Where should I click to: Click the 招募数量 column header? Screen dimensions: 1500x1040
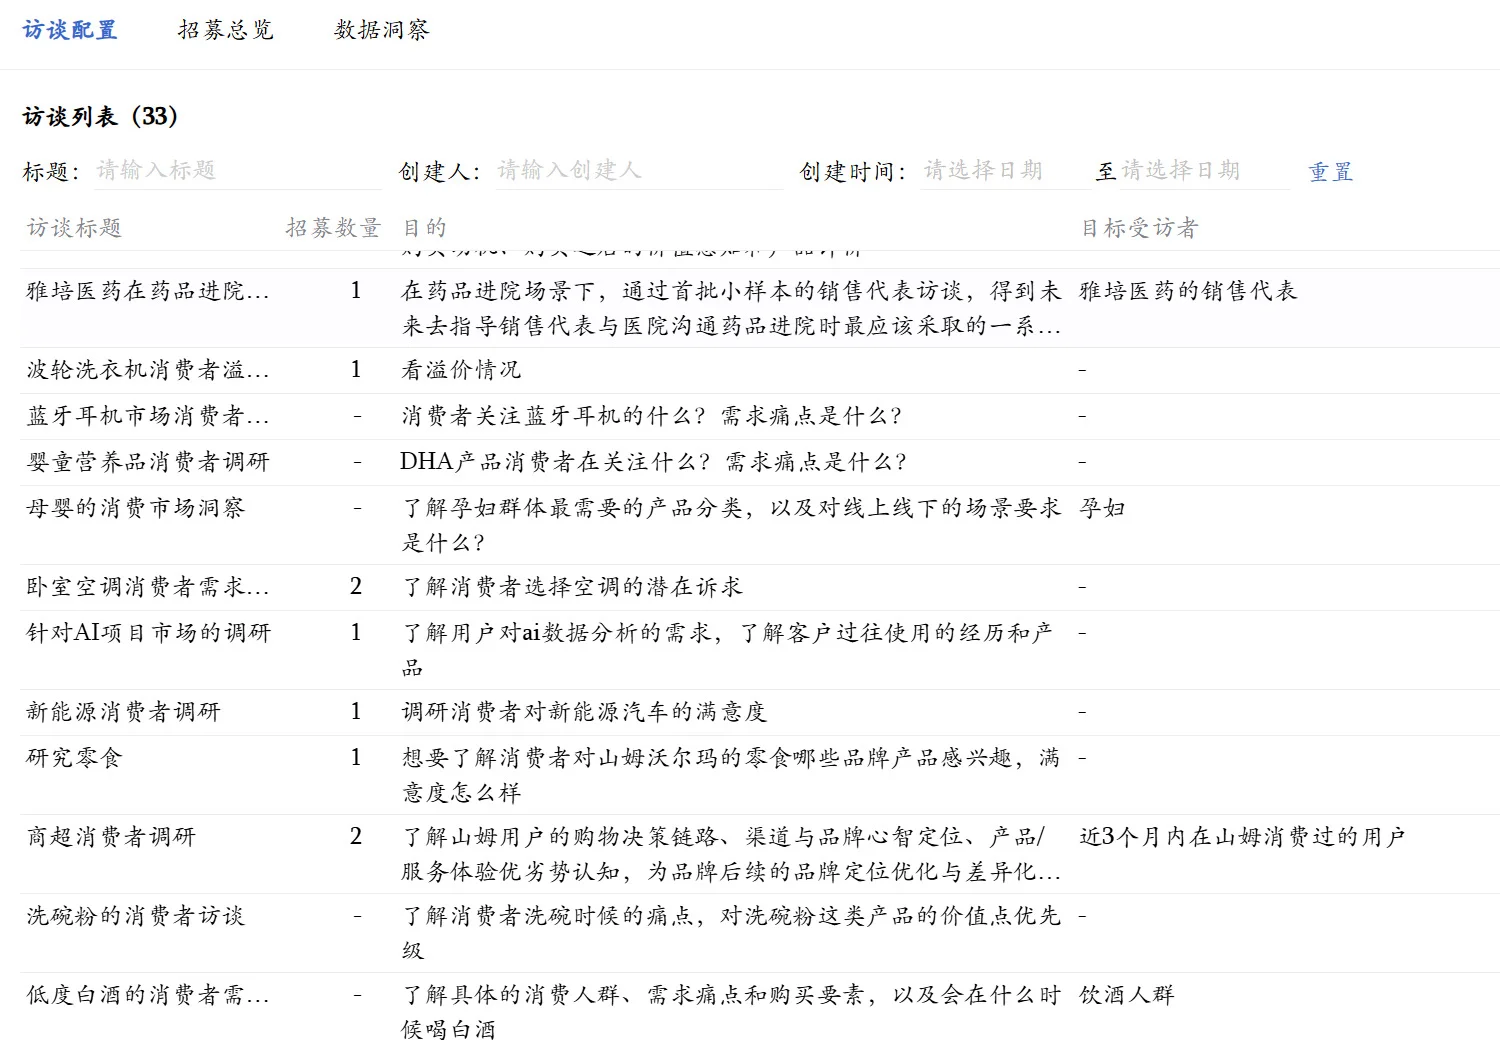tap(333, 228)
